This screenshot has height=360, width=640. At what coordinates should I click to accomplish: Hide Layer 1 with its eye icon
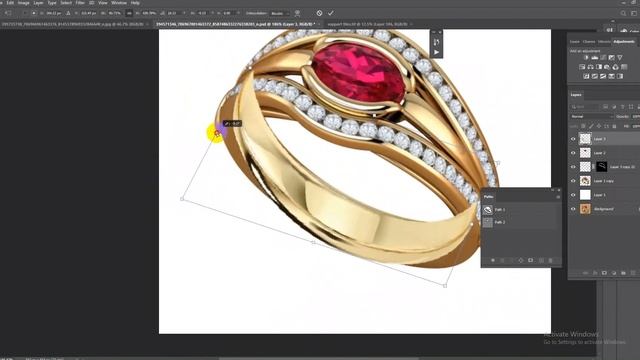click(573, 195)
